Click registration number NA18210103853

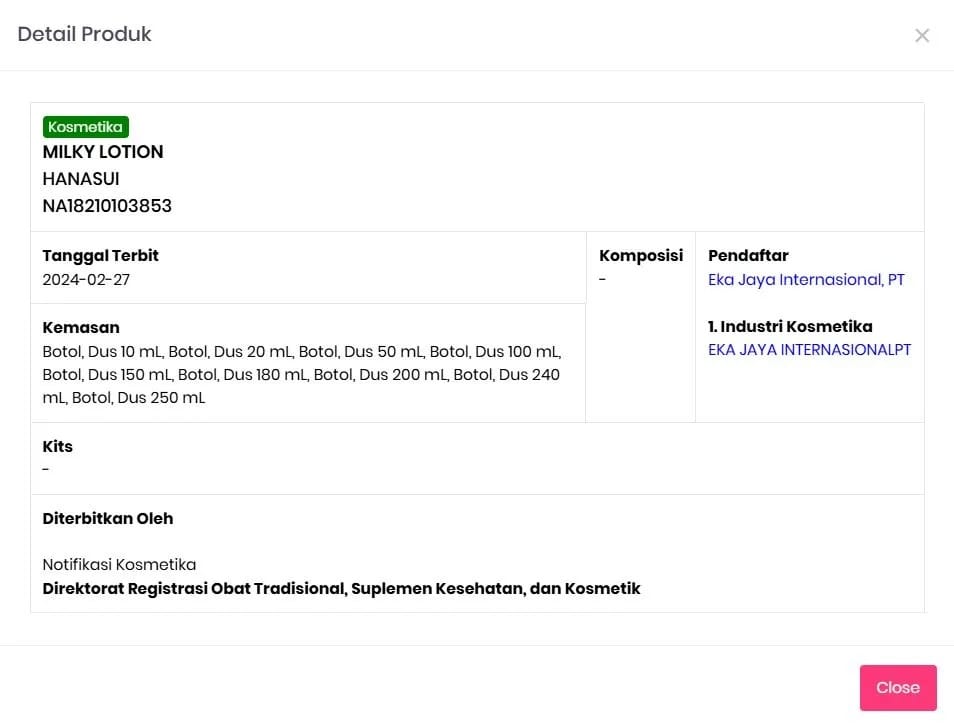pos(107,206)
